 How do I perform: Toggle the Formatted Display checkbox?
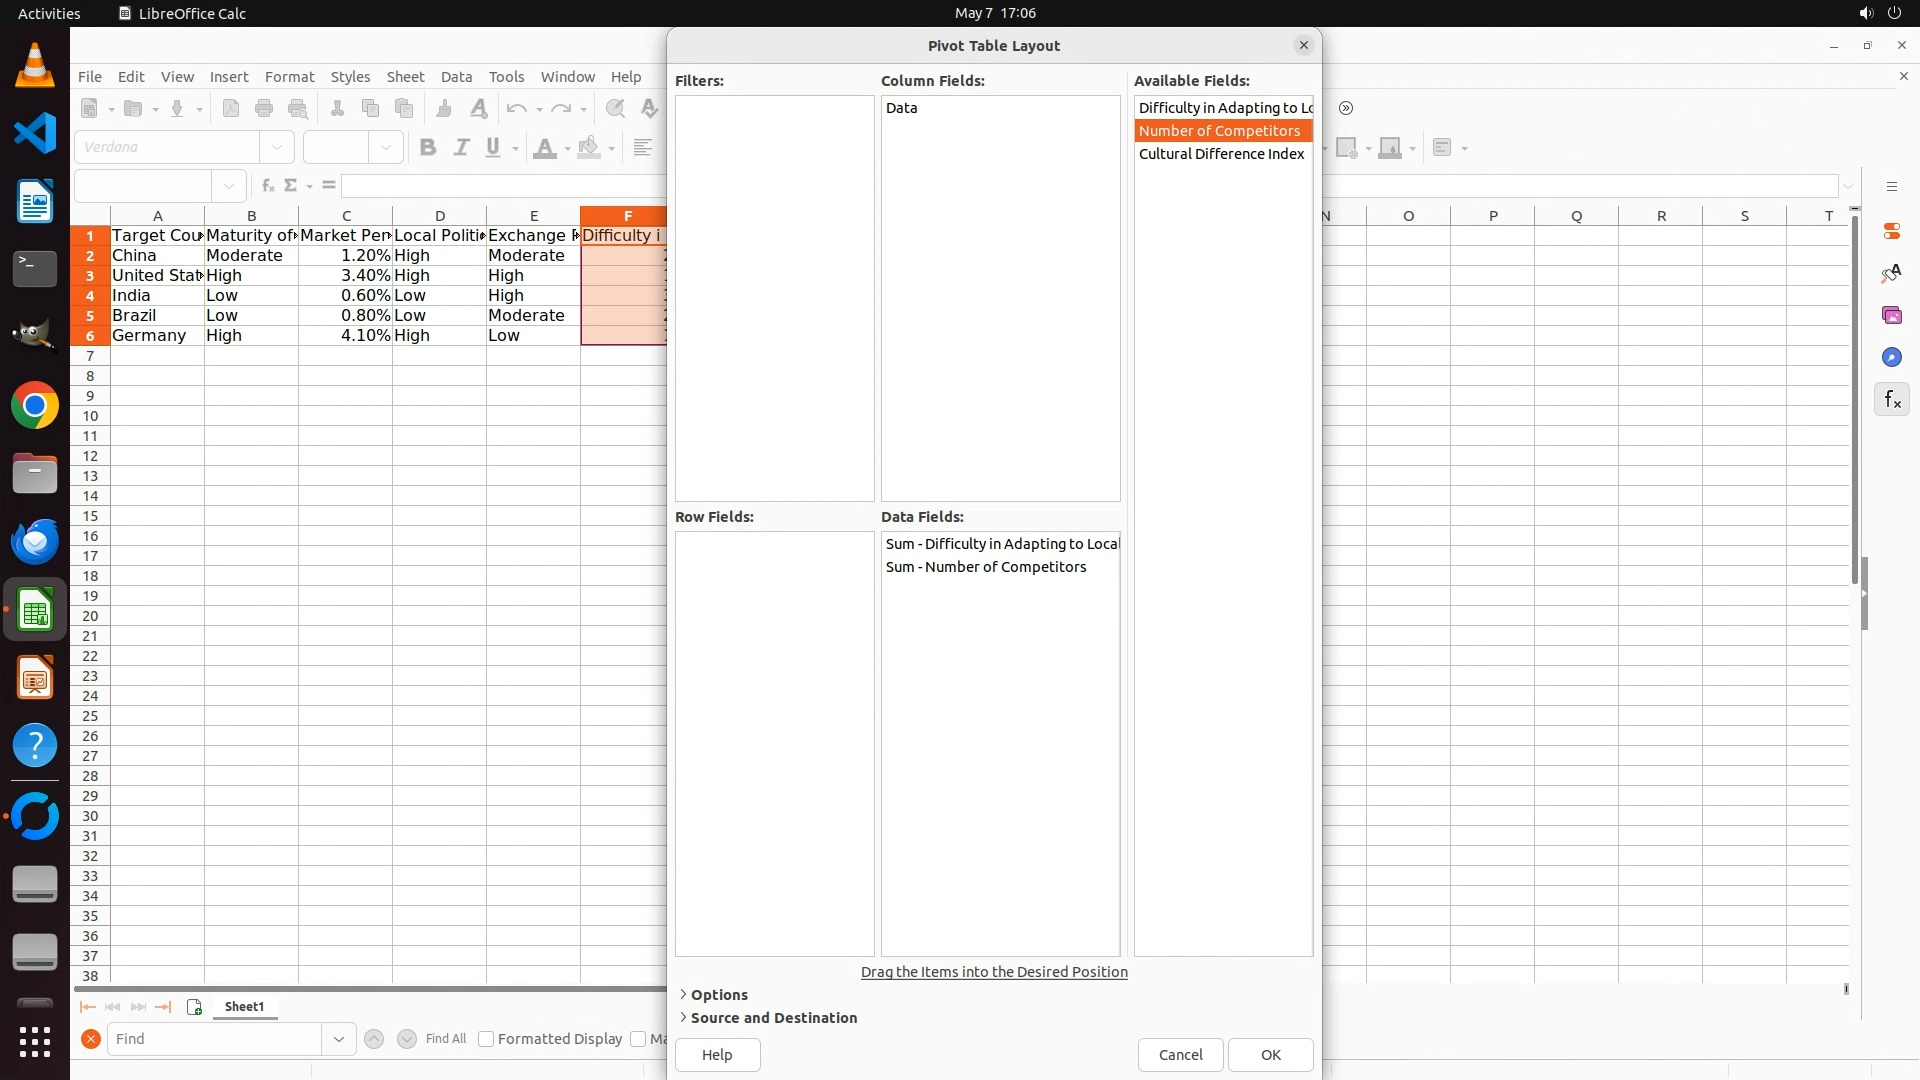point(486,1039)
